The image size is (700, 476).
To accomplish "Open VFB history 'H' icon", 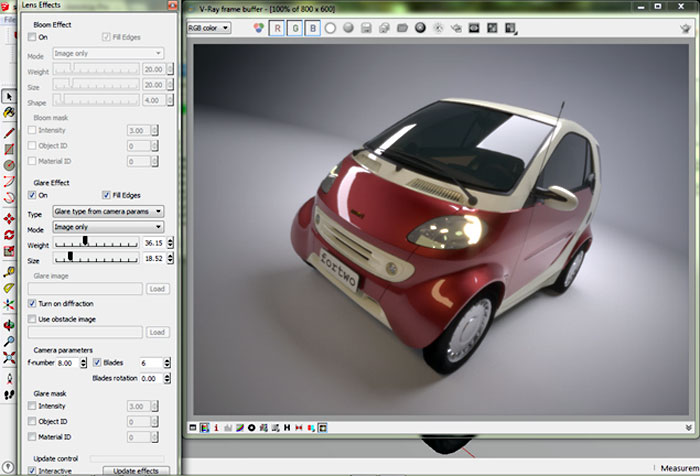I will pyautogui.click(x=287, y=428).
